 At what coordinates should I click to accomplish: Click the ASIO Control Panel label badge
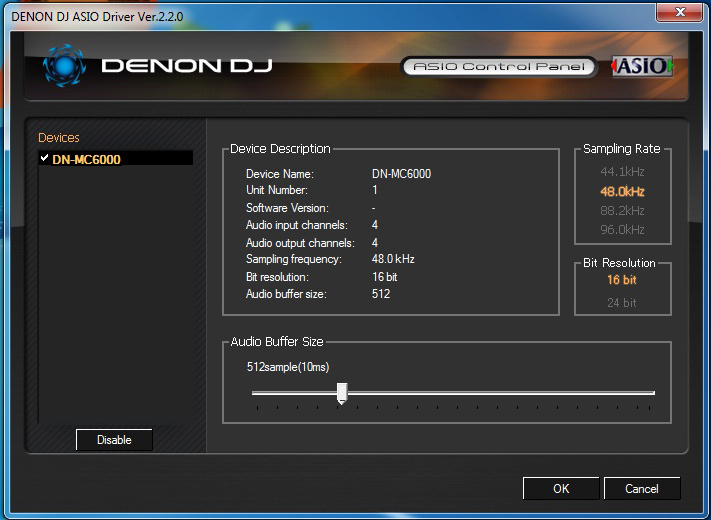click(499, 67)
